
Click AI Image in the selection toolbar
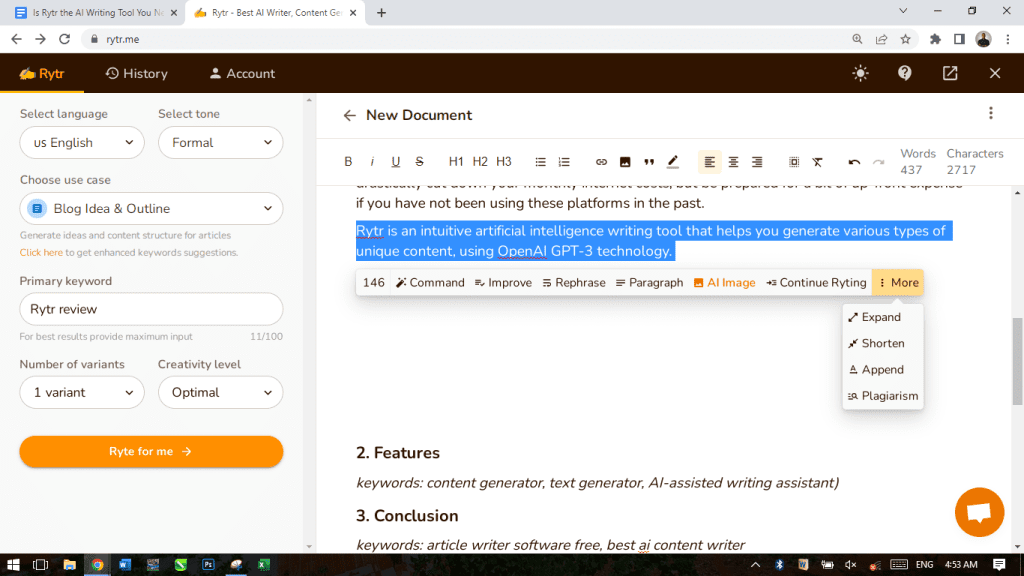724,283
